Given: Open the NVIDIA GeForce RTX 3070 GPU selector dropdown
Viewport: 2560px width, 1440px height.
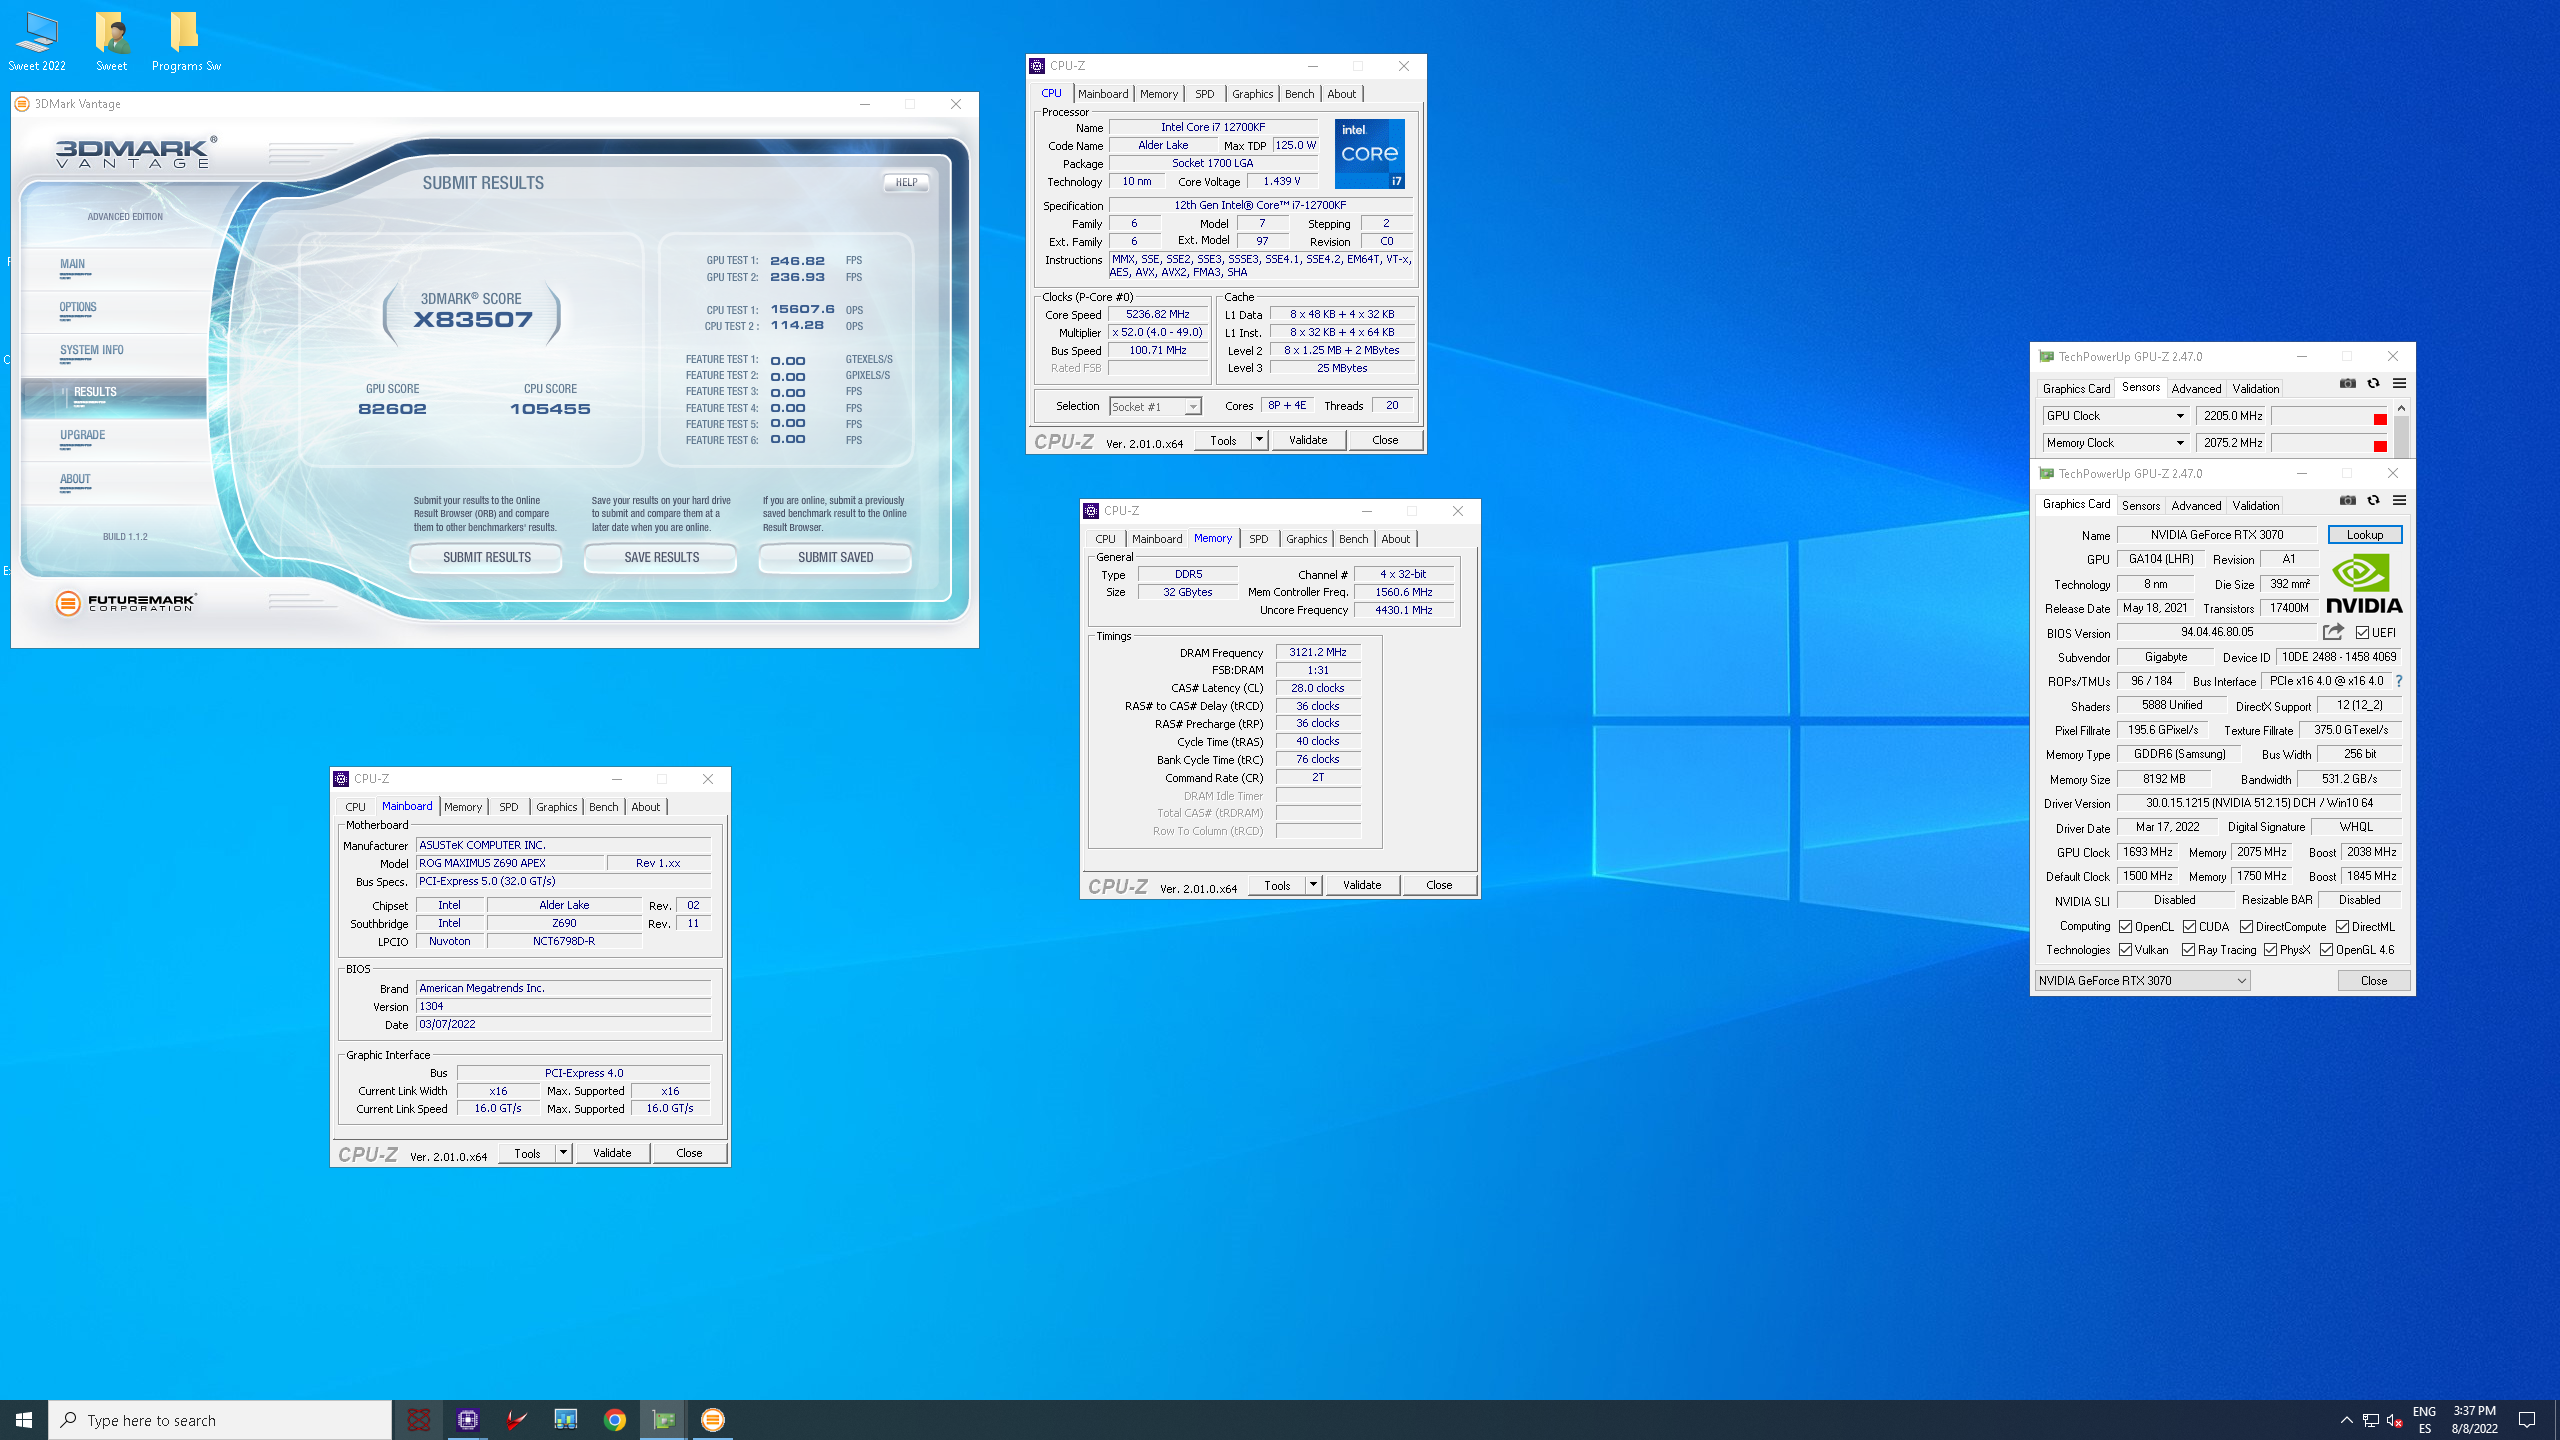Looking at the screenshot, I should click(x=2143, y=981).
